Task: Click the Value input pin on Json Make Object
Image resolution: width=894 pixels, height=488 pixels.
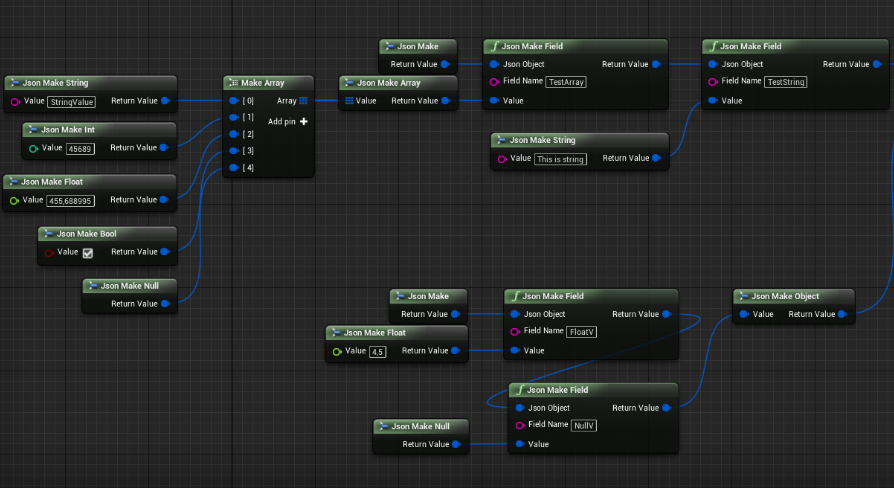Action: pos(743,314)
